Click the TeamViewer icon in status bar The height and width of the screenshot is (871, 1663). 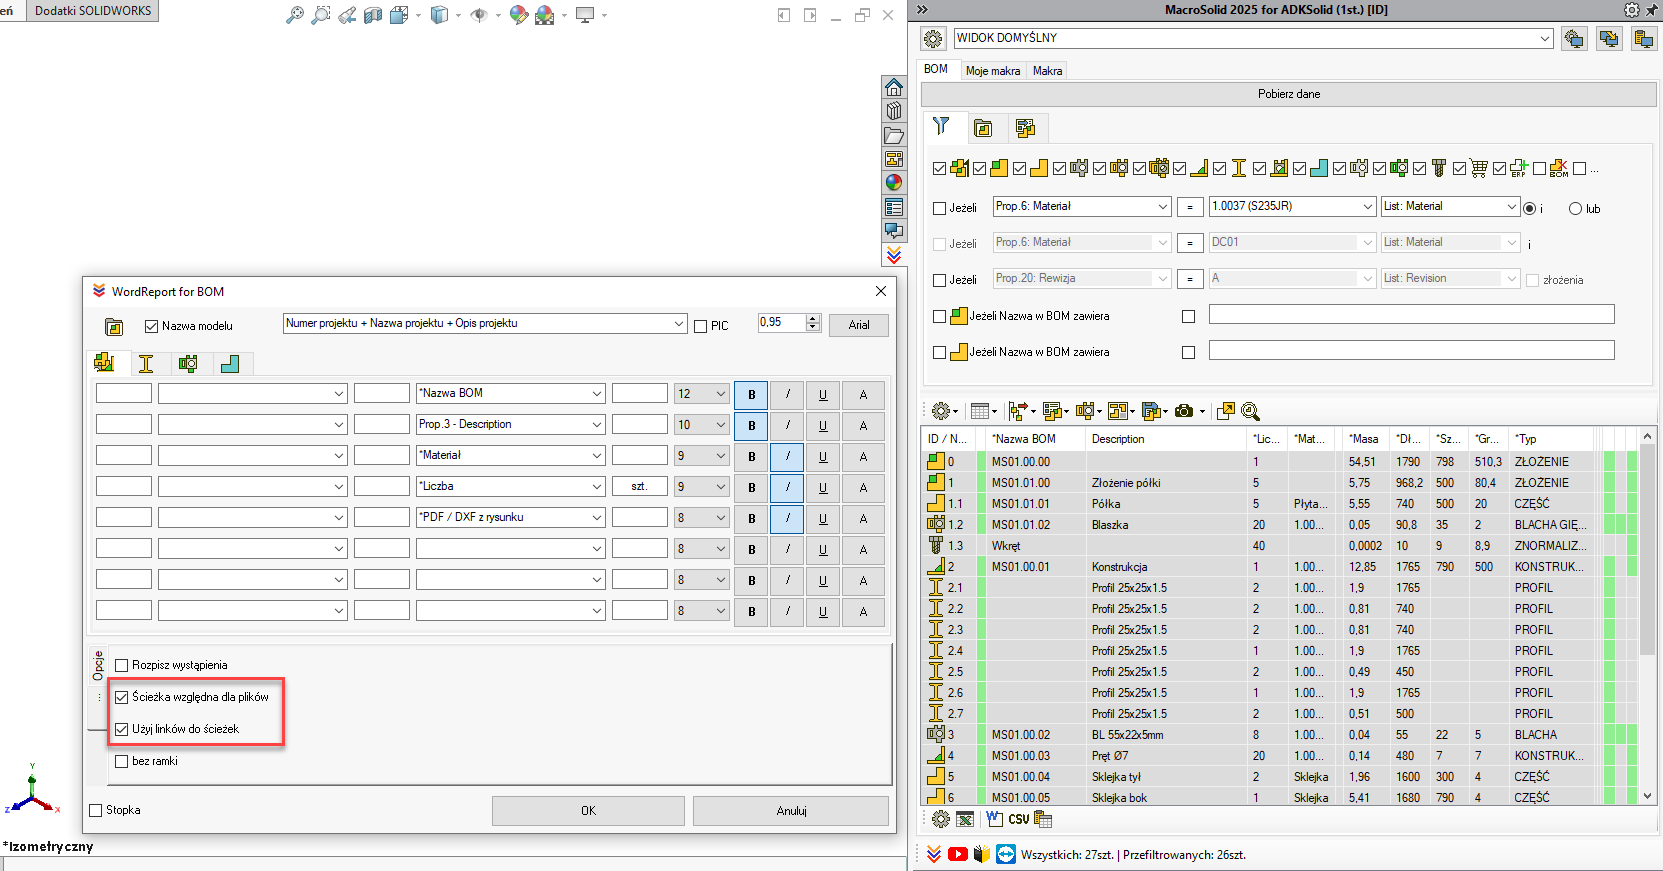(x=1006, y=854)
